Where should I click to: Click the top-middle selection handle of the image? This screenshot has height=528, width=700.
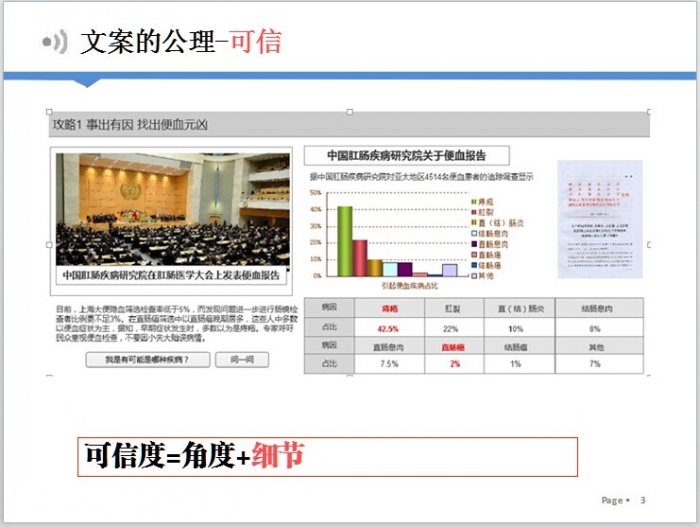349,112
